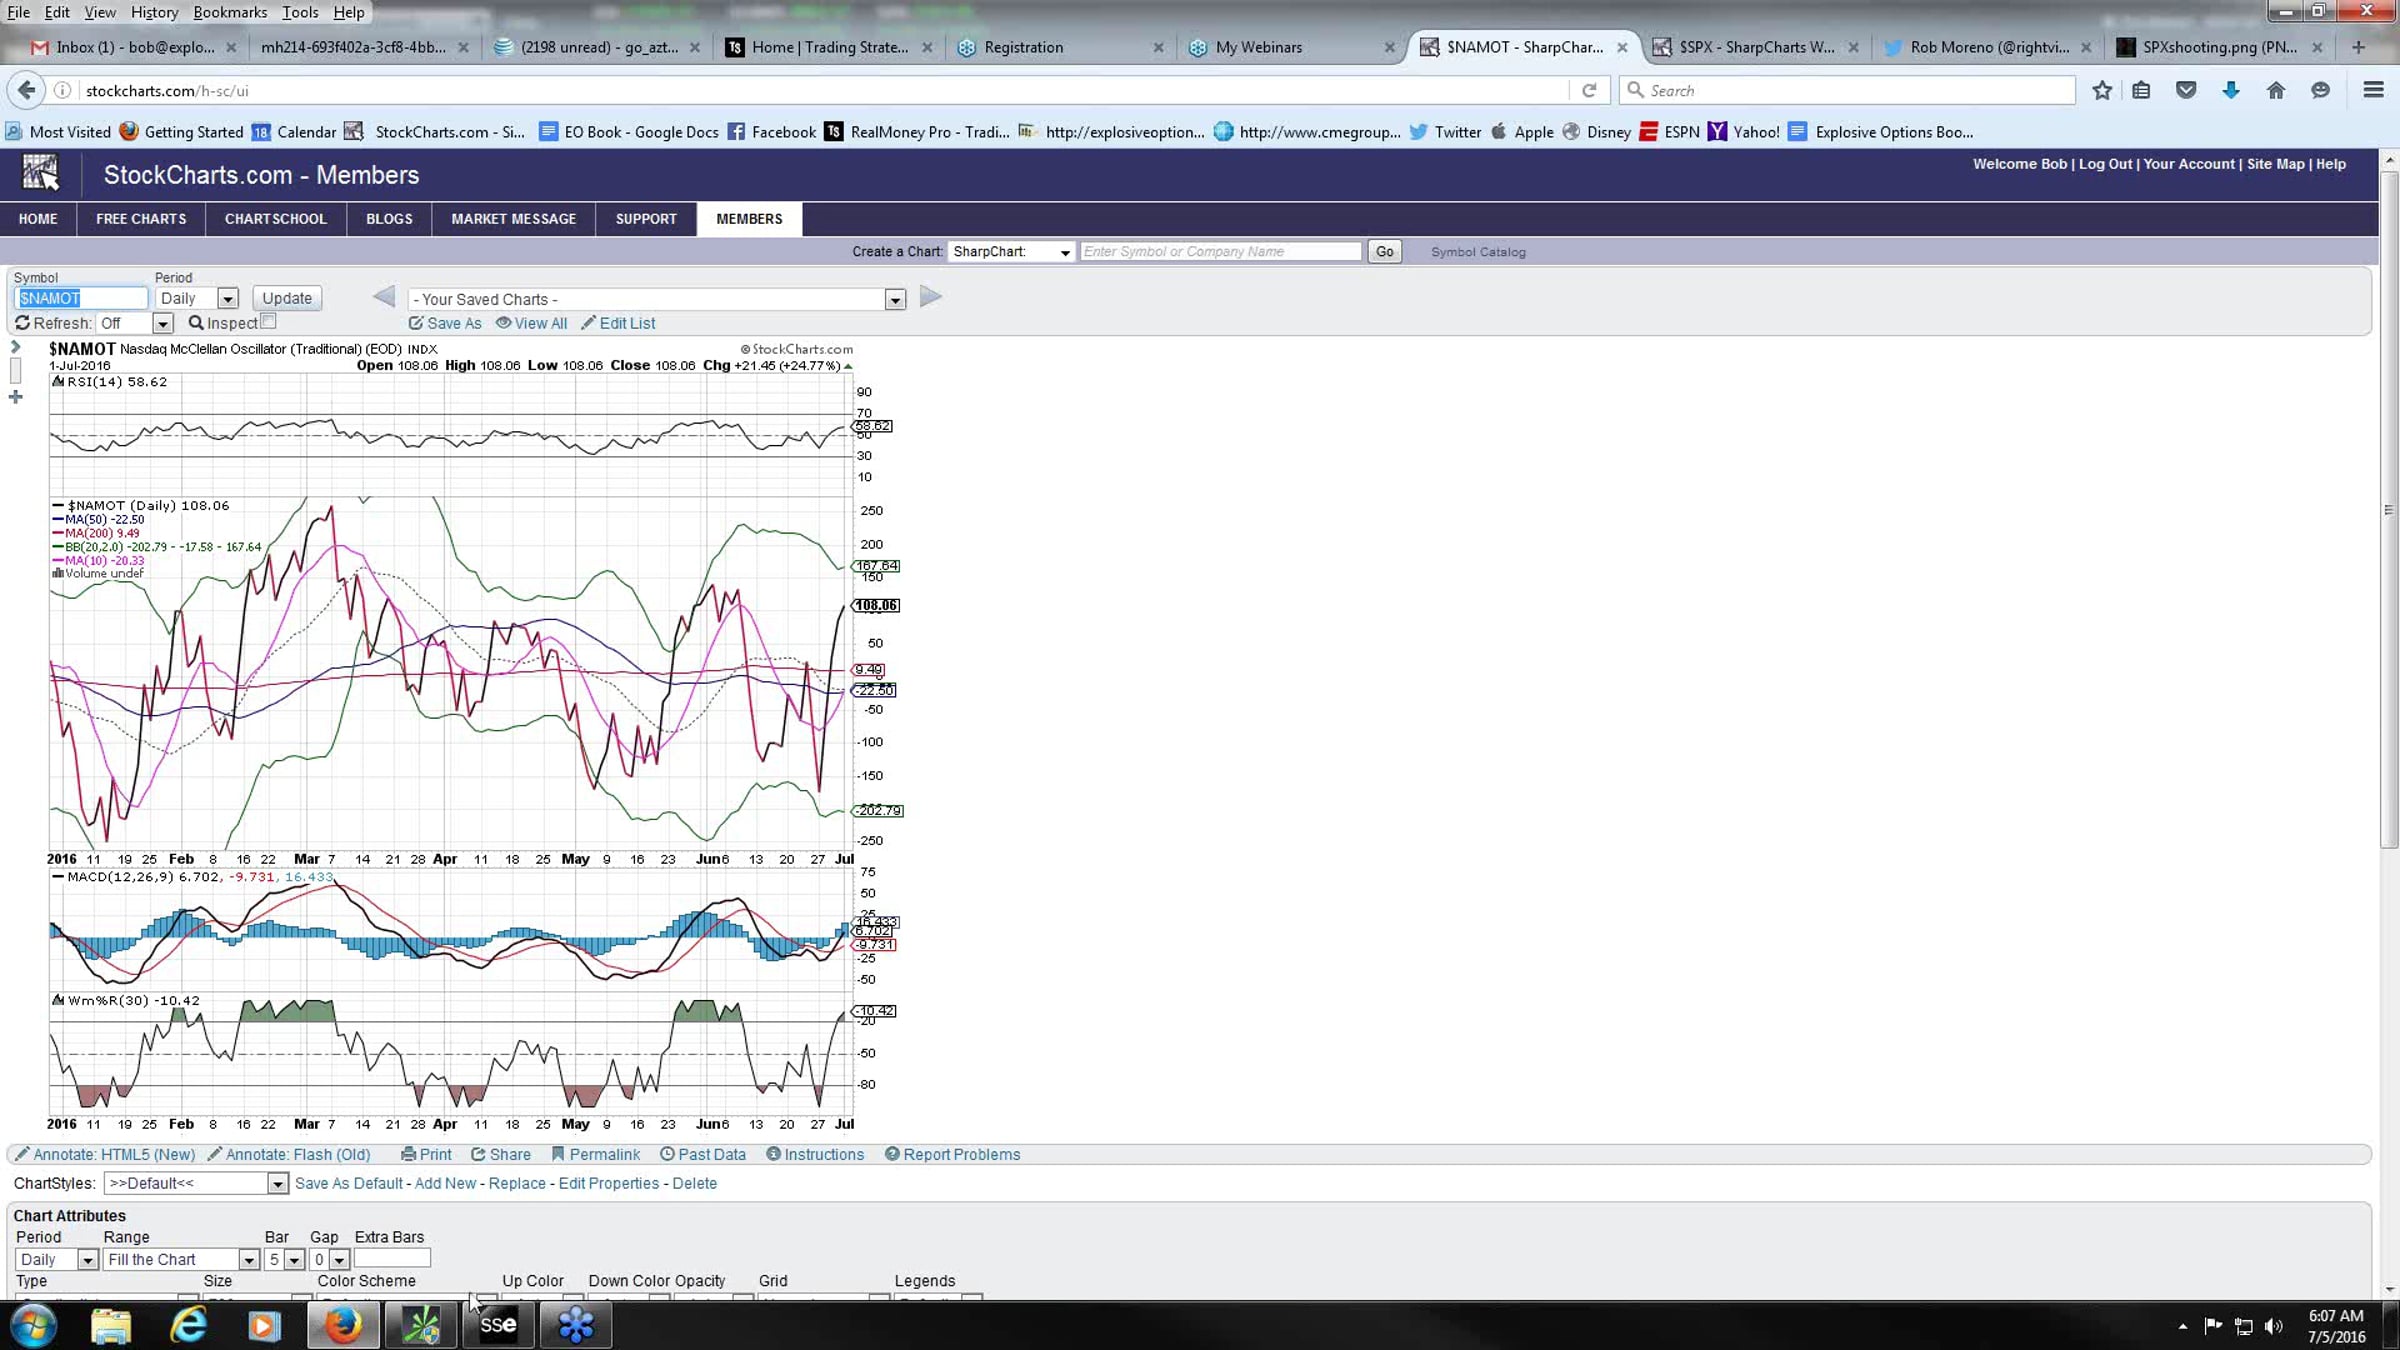The width and height of the screenshot is (2400, 1350).
Task: Open the ChartSchool navigation tab
Action: tap(275, 218)
